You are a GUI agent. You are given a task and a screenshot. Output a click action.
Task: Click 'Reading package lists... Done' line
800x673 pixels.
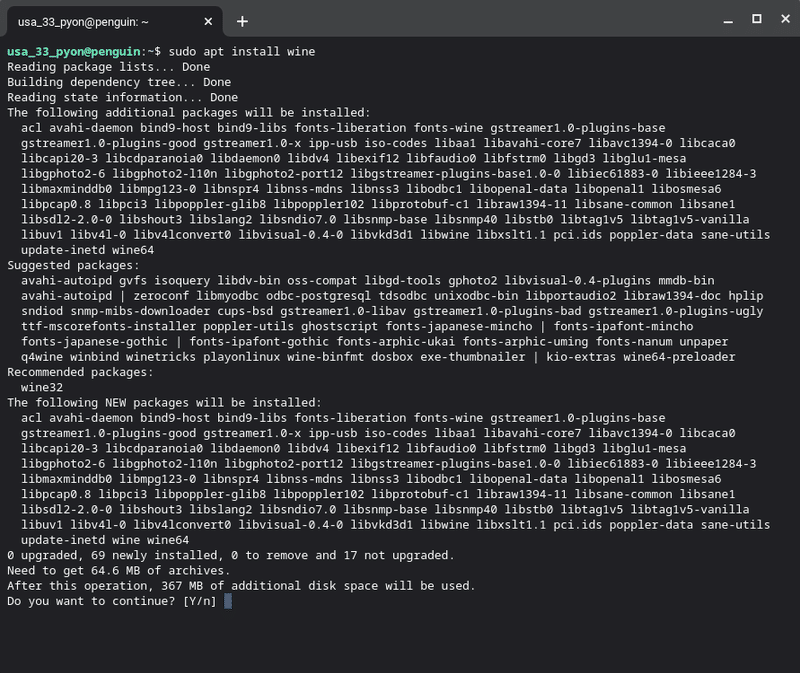[109, 67]
